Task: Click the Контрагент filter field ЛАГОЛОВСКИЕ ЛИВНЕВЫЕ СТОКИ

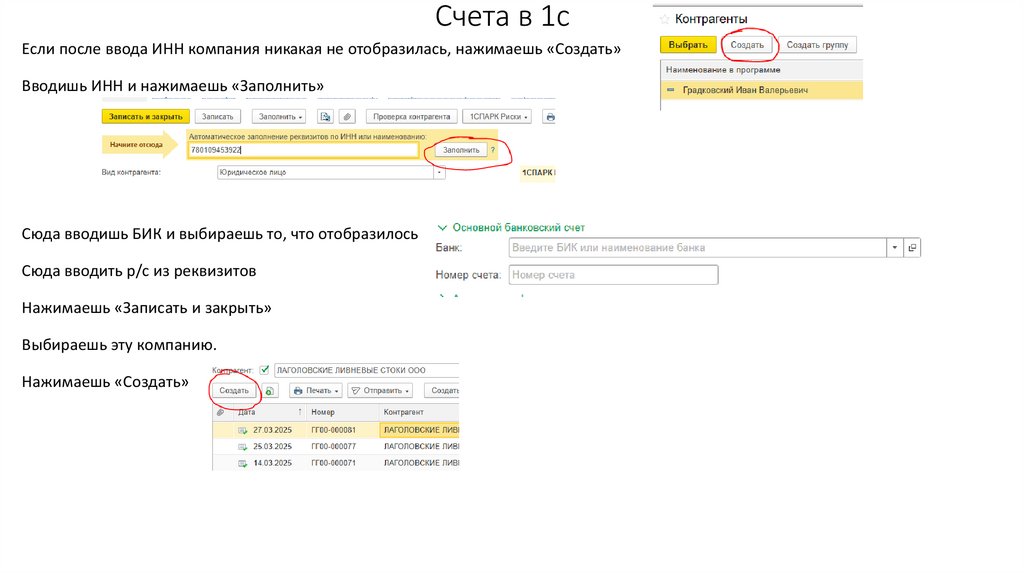Action: tap(366, 370)
